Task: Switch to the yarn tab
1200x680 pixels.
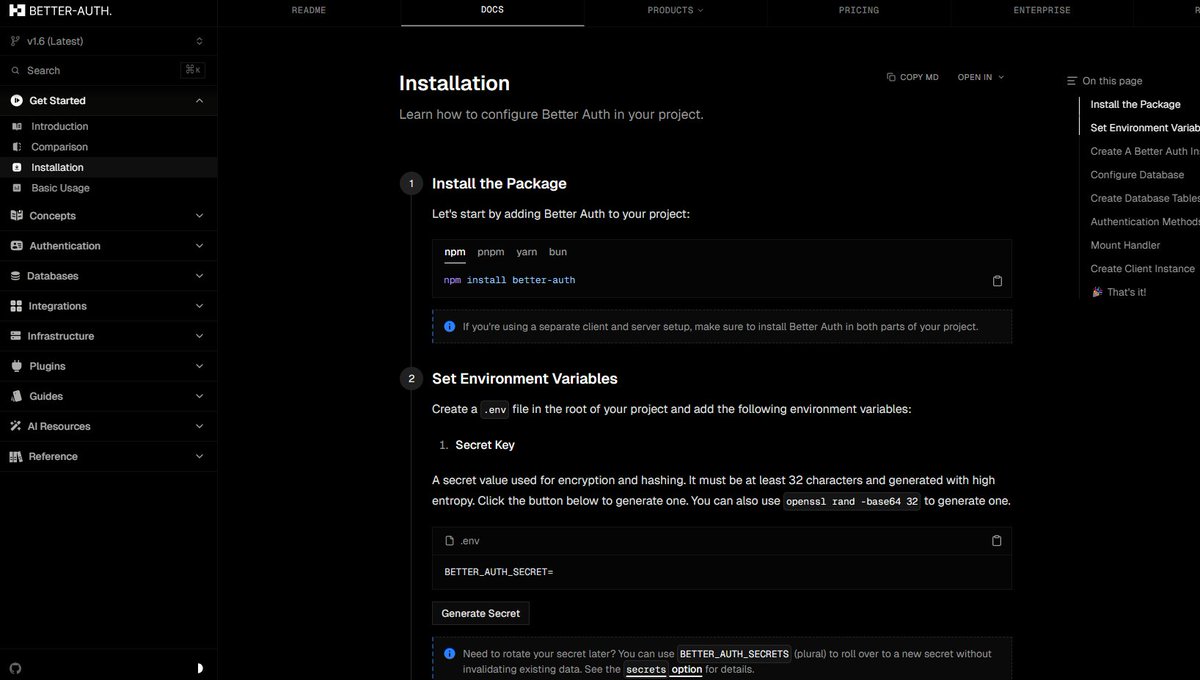Action: pos(527,252)
